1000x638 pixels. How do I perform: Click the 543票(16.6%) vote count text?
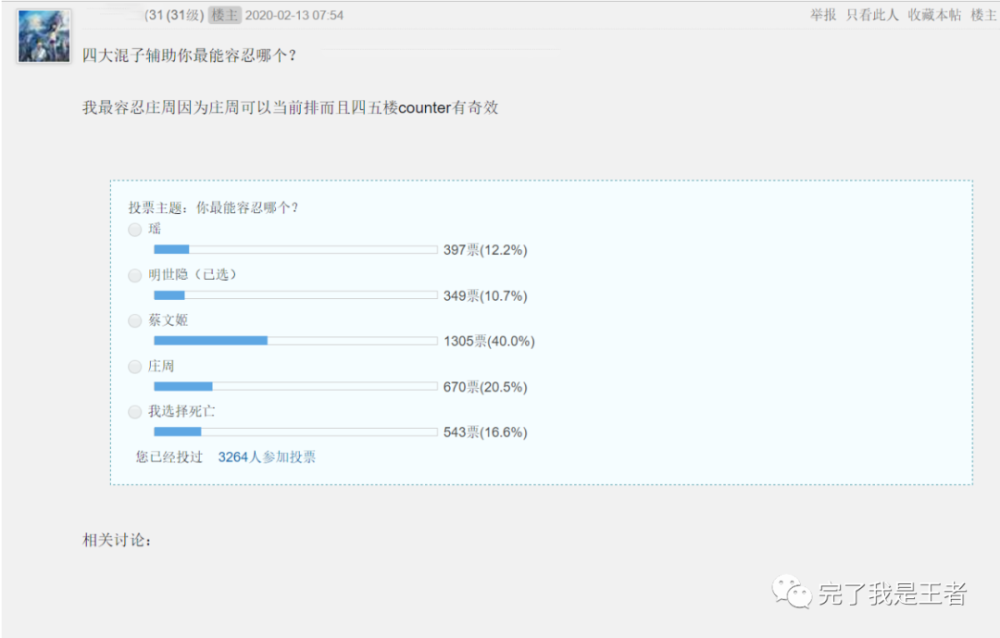tap(485, 433)
